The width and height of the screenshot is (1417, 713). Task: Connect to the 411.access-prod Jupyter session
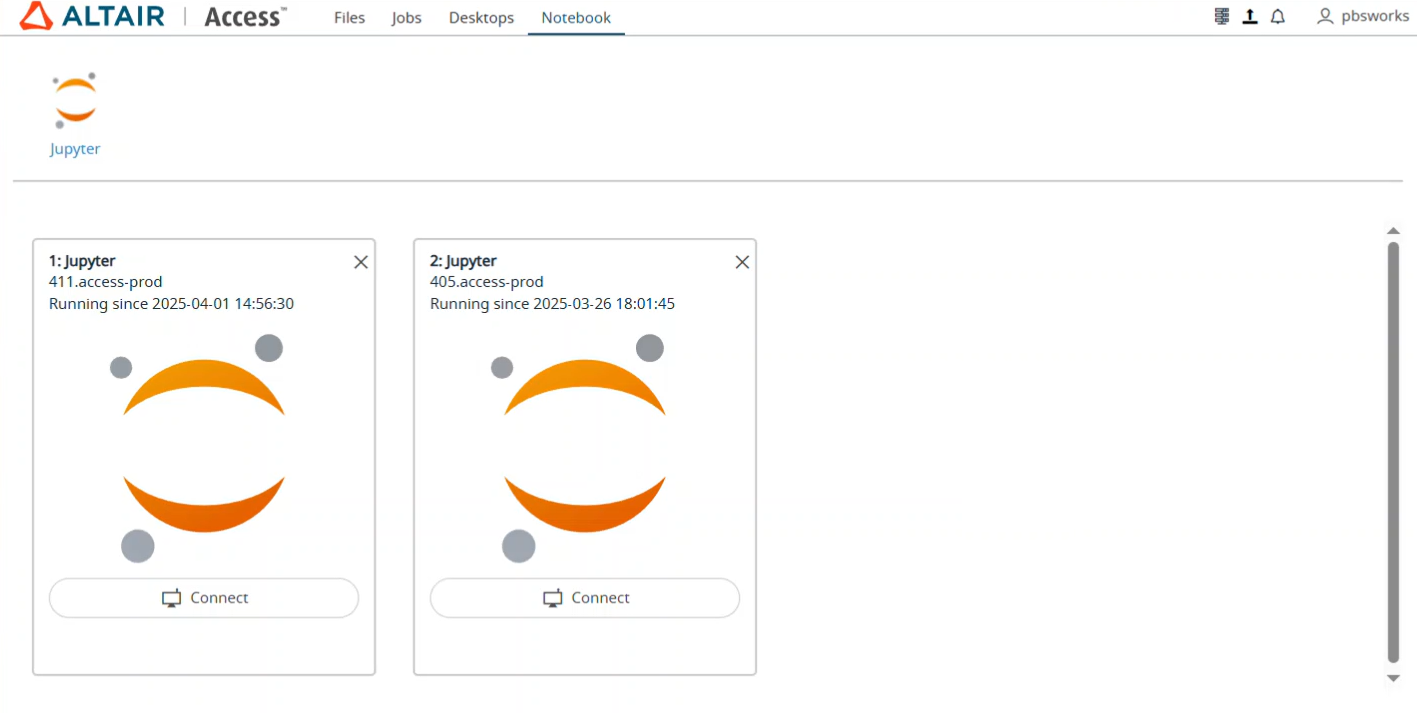(x=204, y=598)
